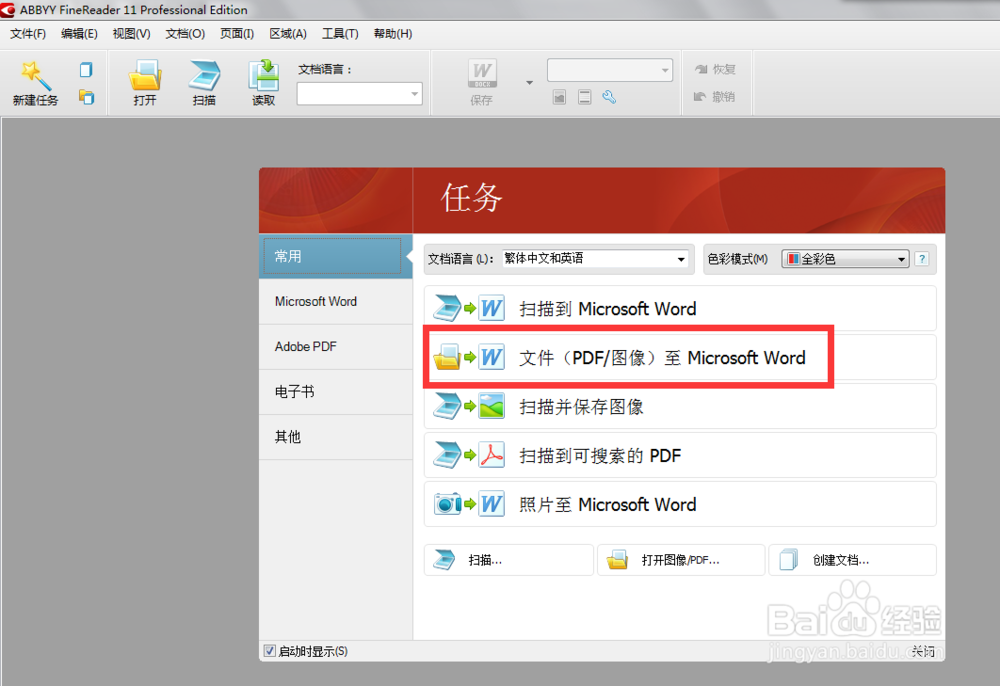Open the 编辑(E) menu
1000x686 pixels.
coord(79,34)
